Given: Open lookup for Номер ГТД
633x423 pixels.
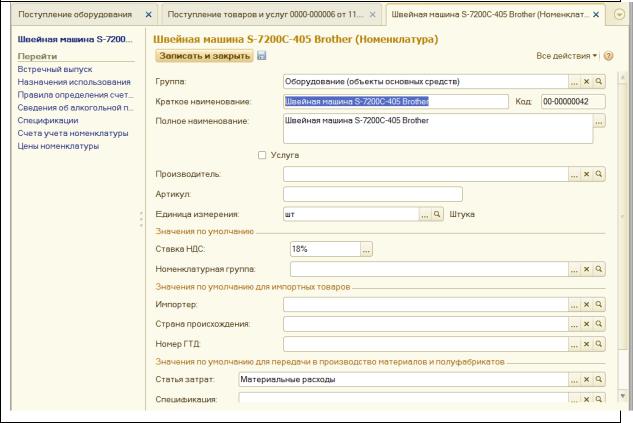Looking at the screenshot, I should [599, 344].
